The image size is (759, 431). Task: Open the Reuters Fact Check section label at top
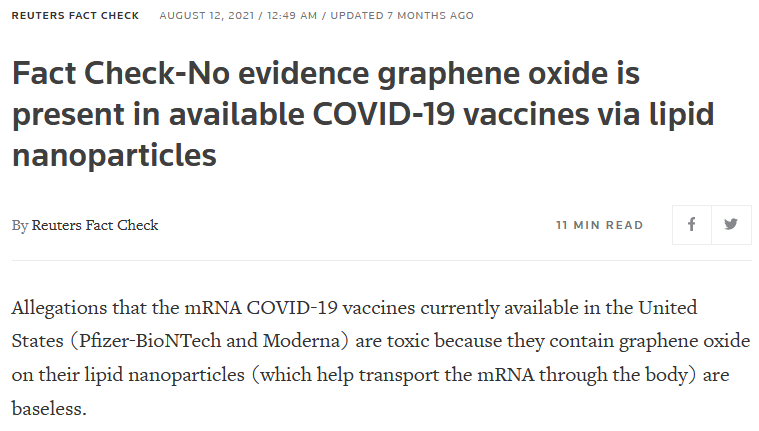pos(75,16)
